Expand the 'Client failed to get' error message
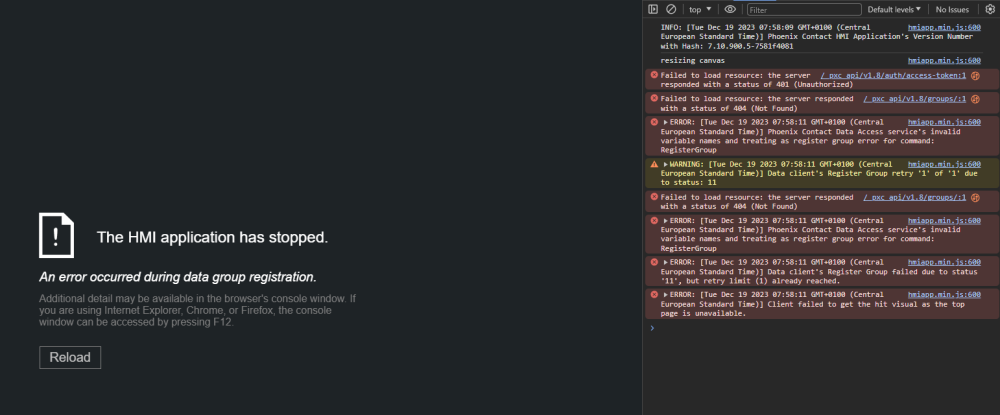1000x415 pixels. click(x=665, y=296)
